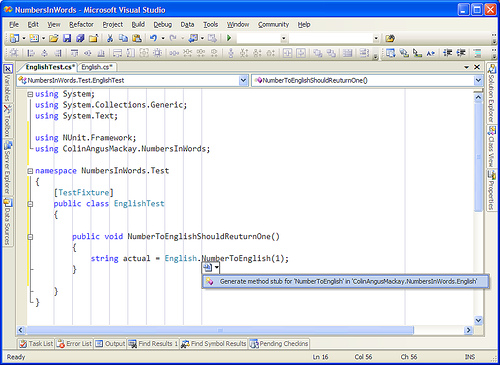
Task: Click the horizontal scrollbar left arrow
Action: tap(21, 330)
